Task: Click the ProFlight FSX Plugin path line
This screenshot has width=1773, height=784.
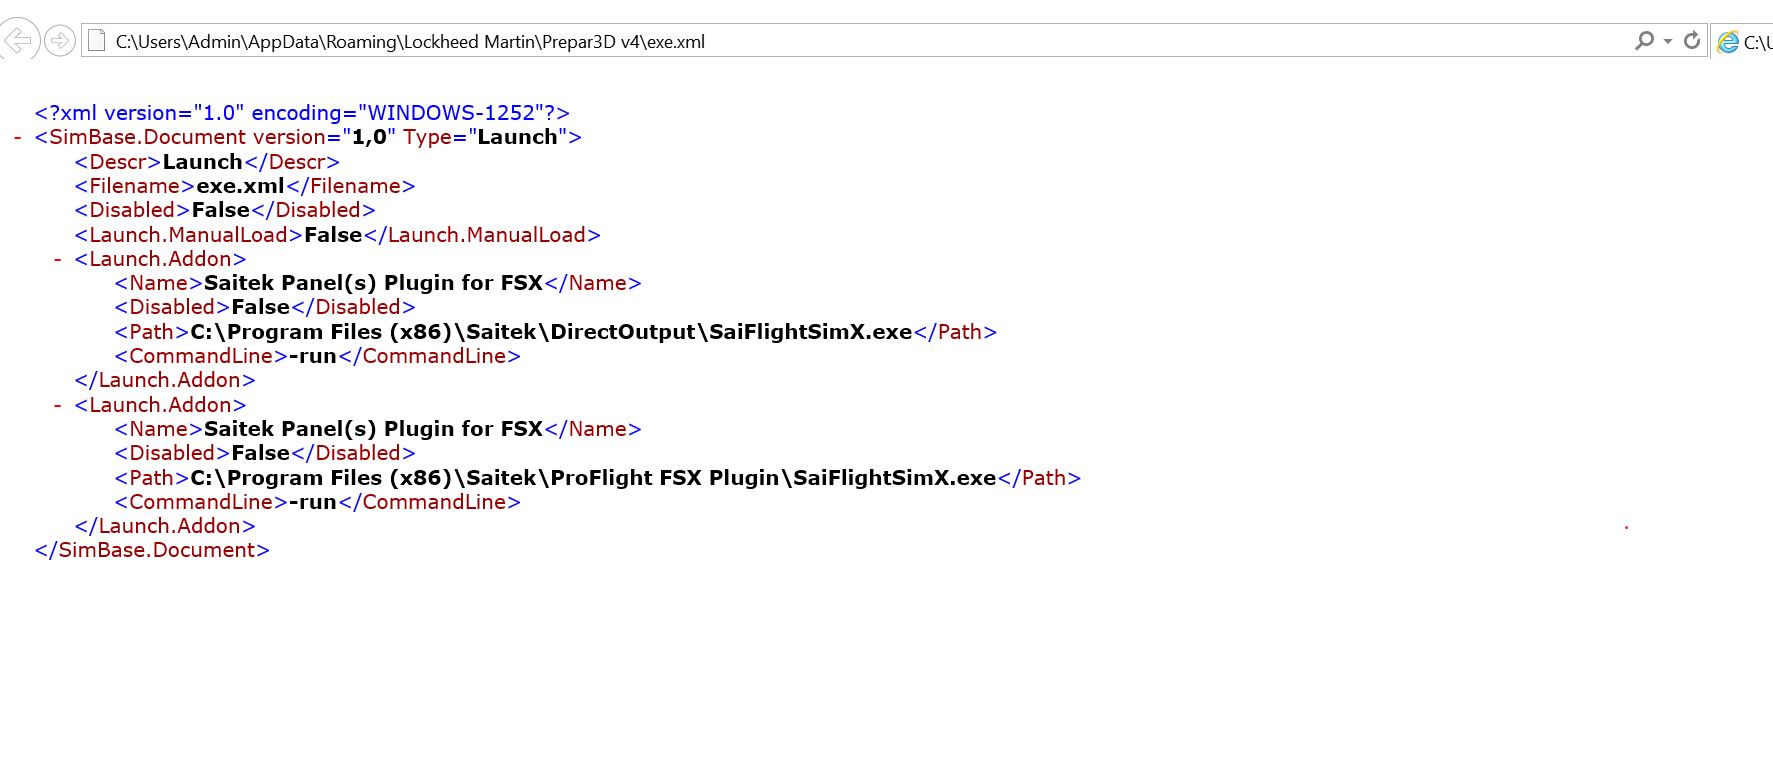Action: click(598, 478)
